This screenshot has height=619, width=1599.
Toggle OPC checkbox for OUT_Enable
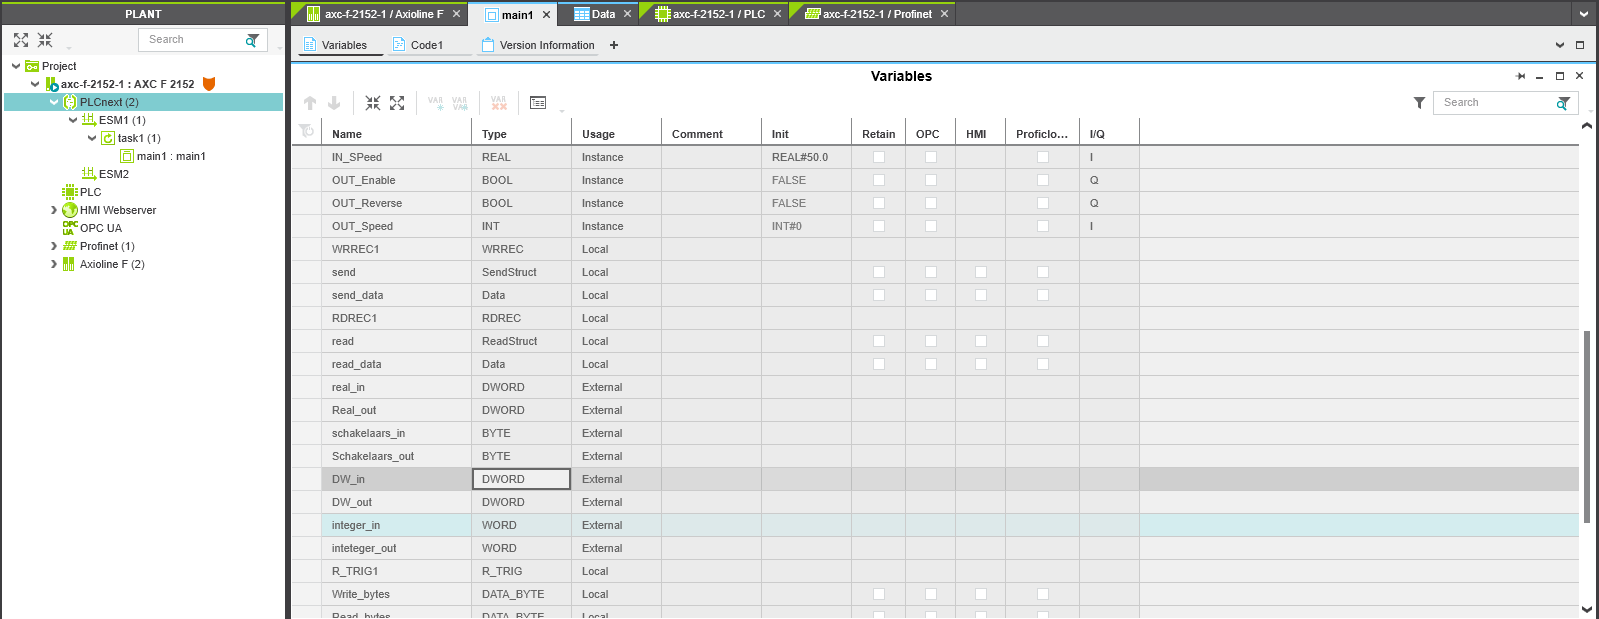pos(931,180)
